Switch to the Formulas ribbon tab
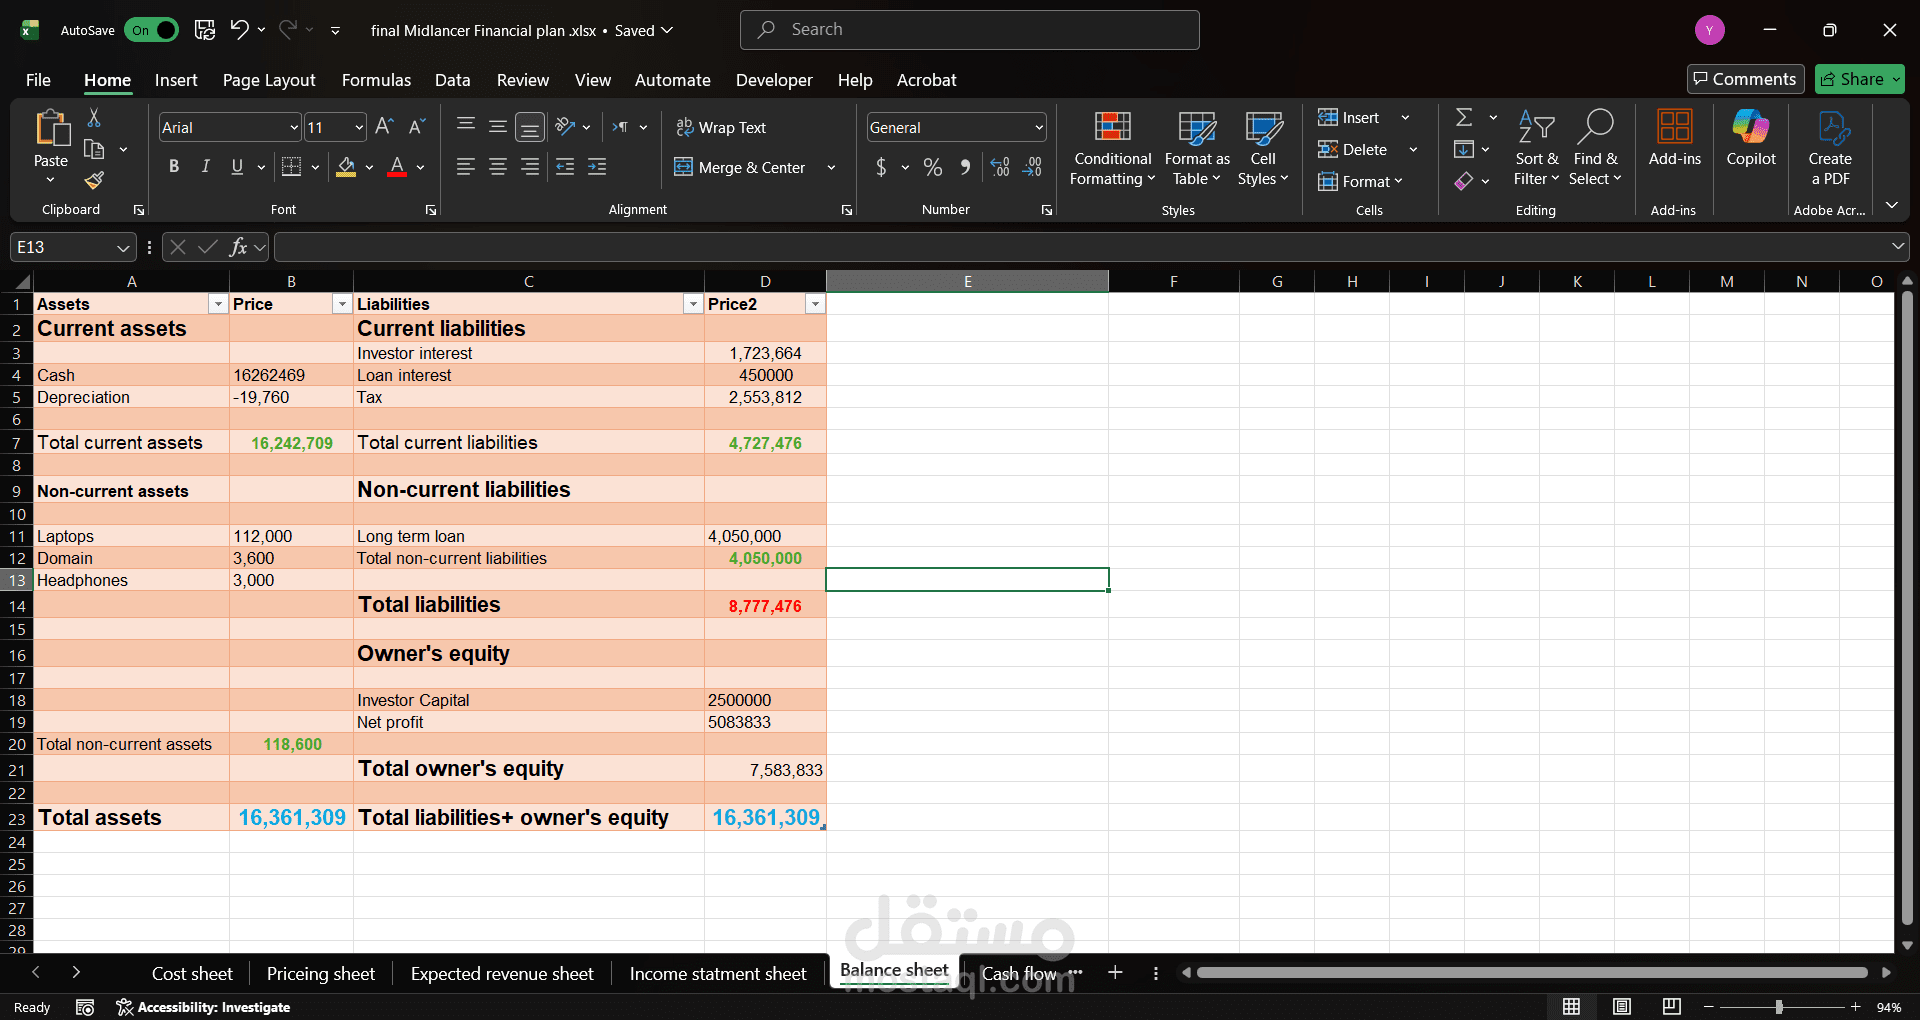Viewport: 1920px width, 1020px height. [376, 80]
